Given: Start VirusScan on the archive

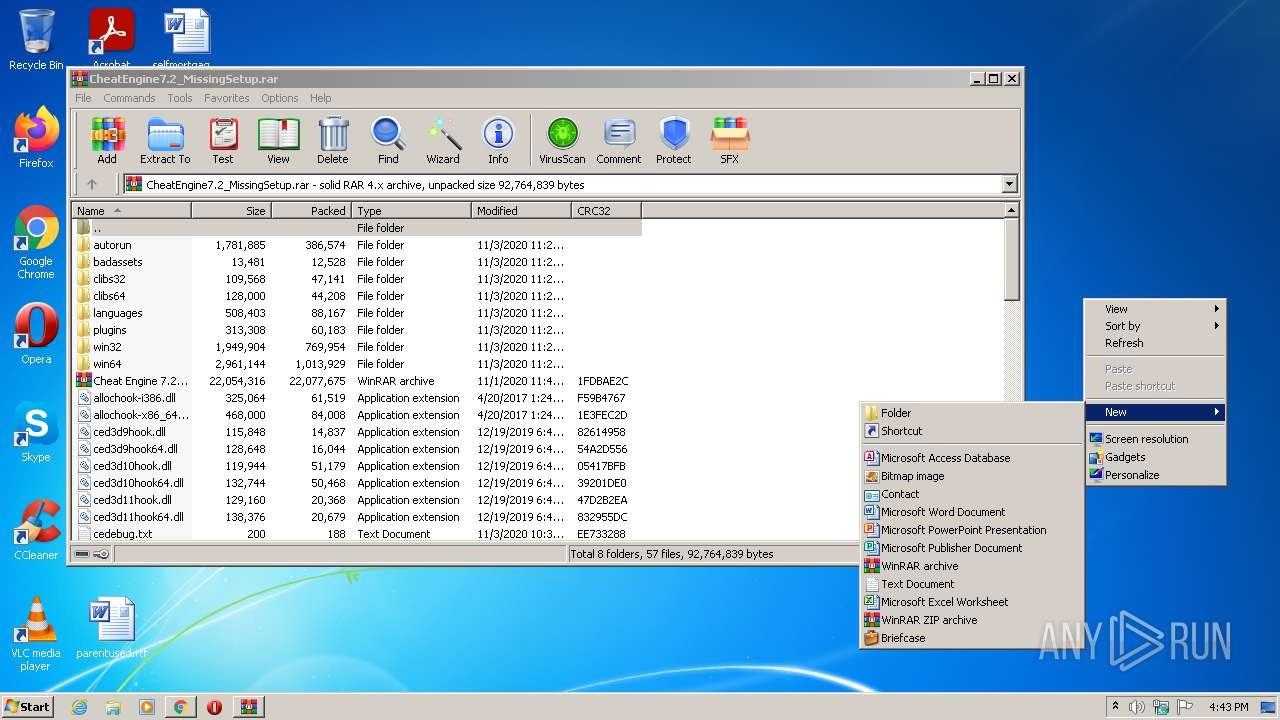Looking at the screenshot, I should coord(562,140).
